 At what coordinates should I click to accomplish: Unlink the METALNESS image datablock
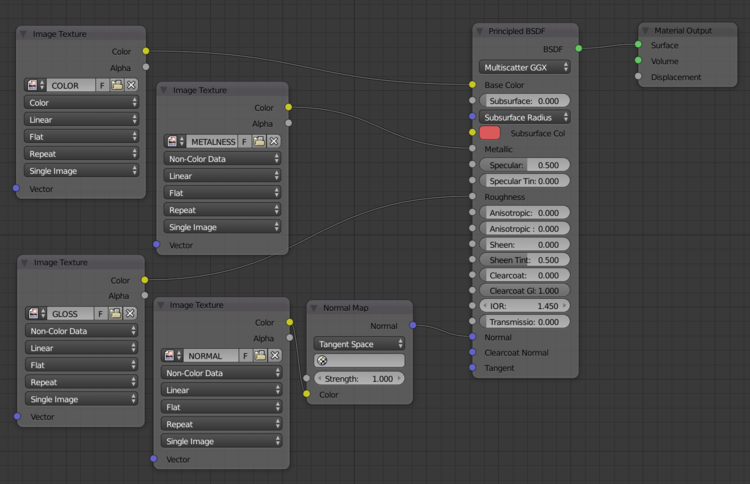click(273, 142)
